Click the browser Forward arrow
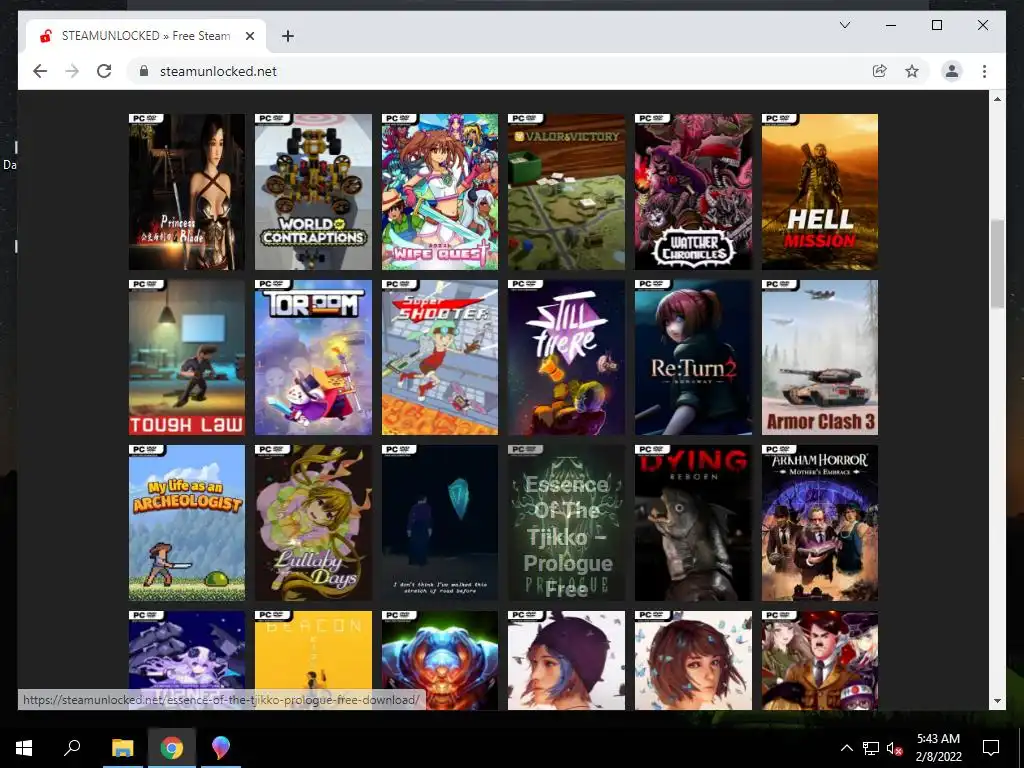 [72, 71]
